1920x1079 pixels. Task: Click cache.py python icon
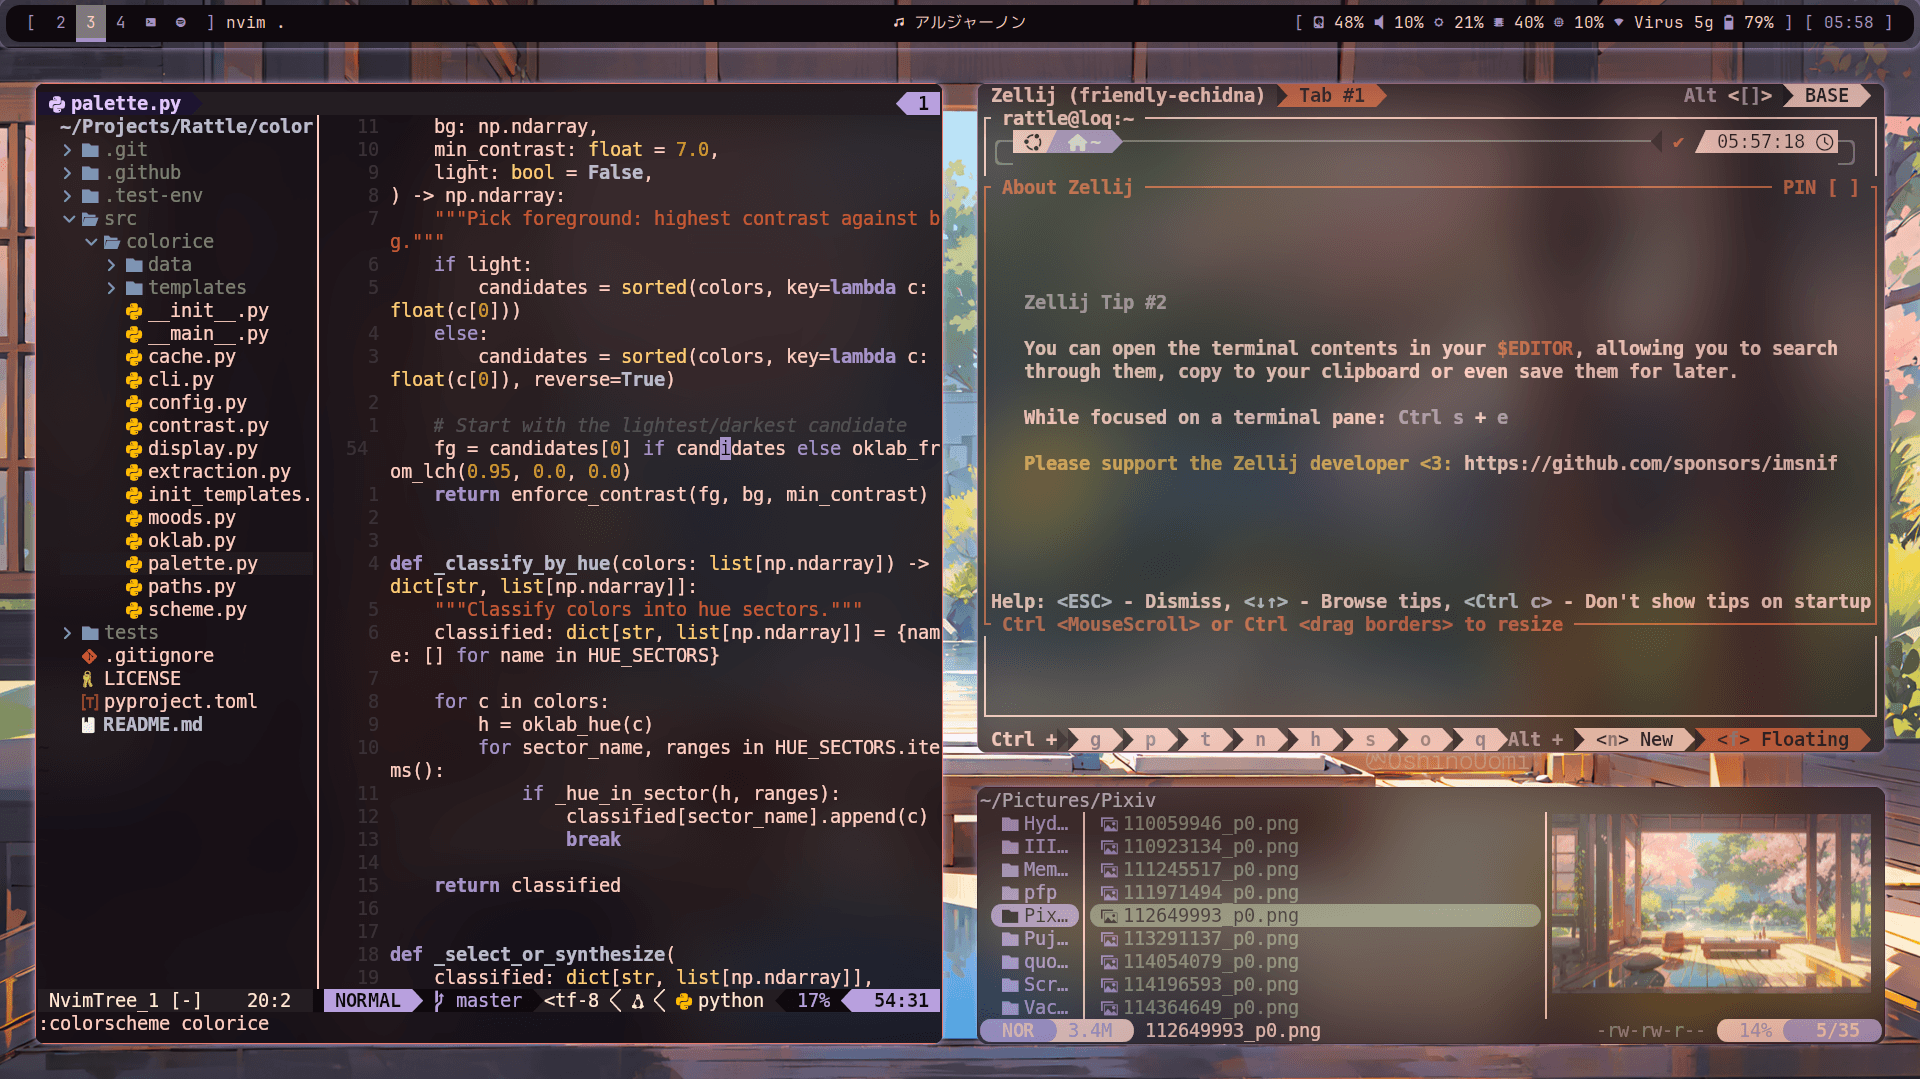click(x=133, y=356)
